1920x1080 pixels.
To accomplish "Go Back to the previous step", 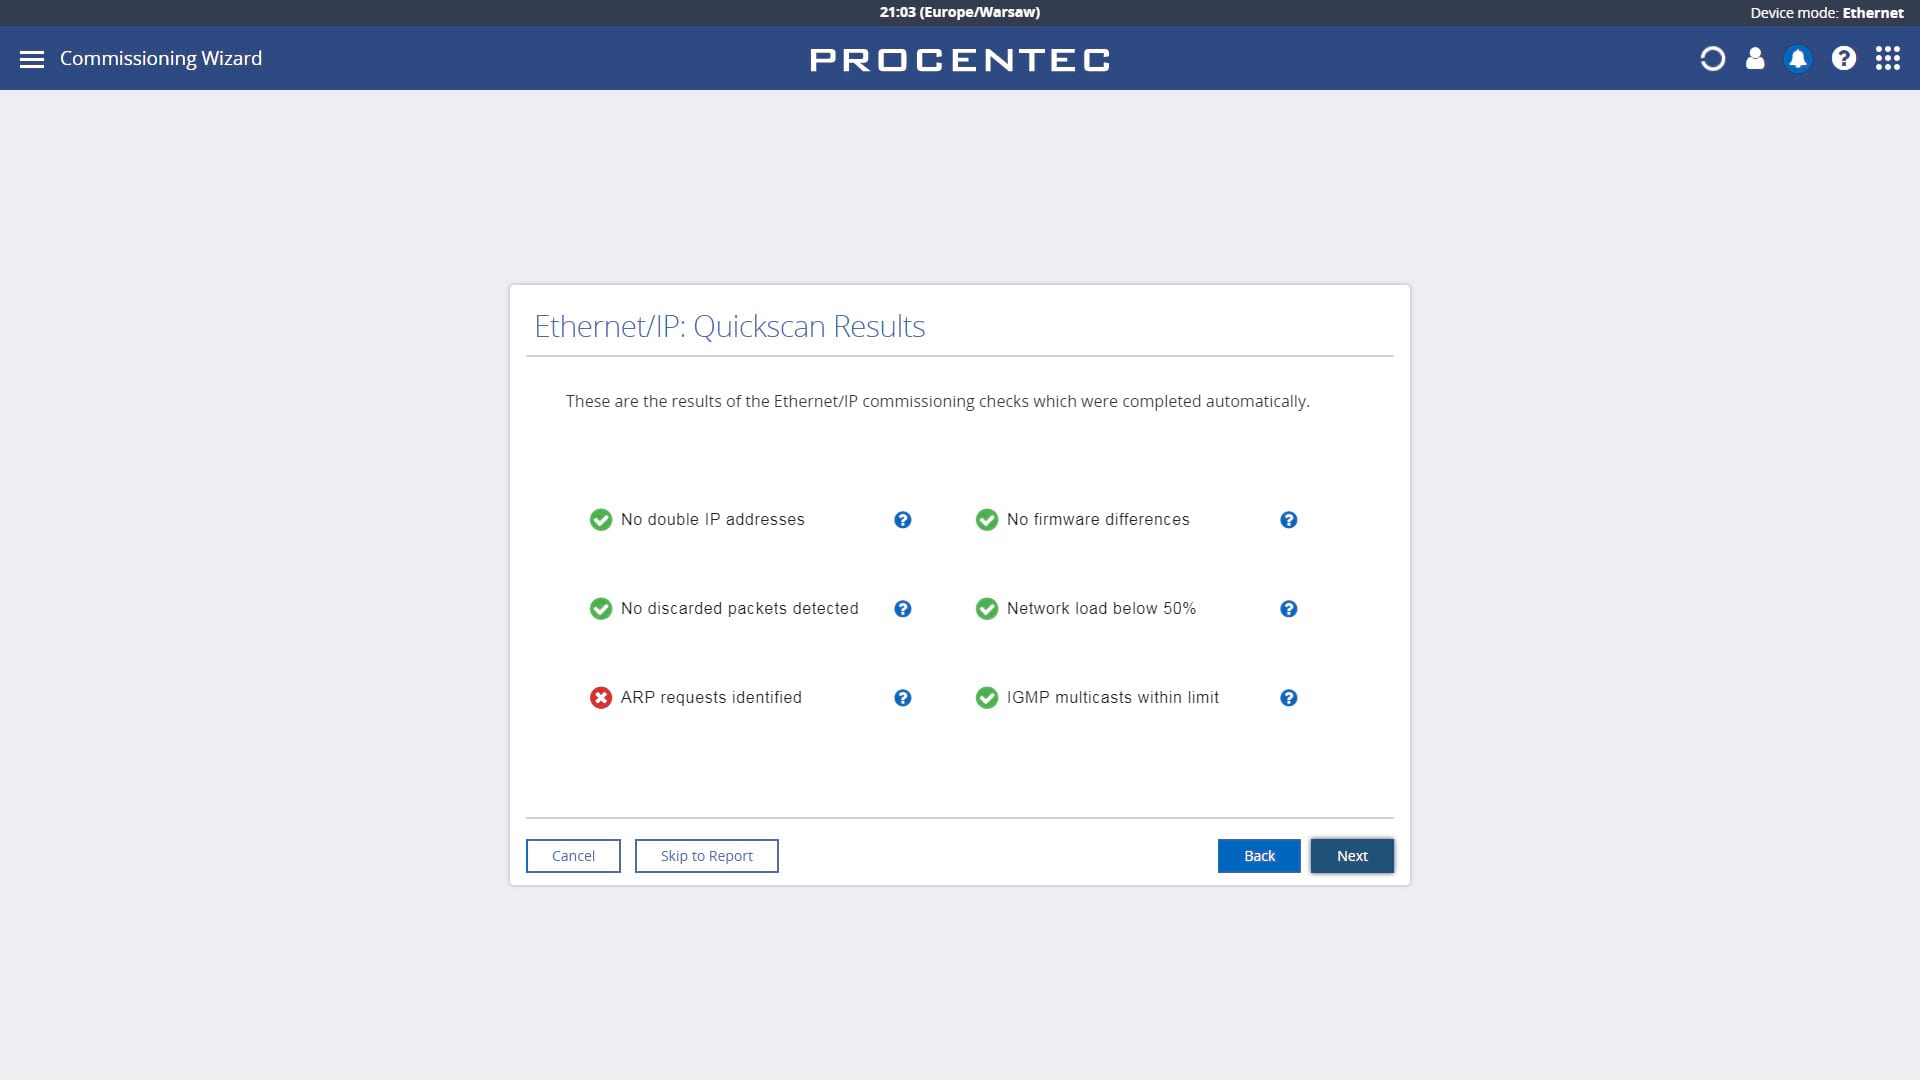I will pyautogui.click(x=1259, y=856).
